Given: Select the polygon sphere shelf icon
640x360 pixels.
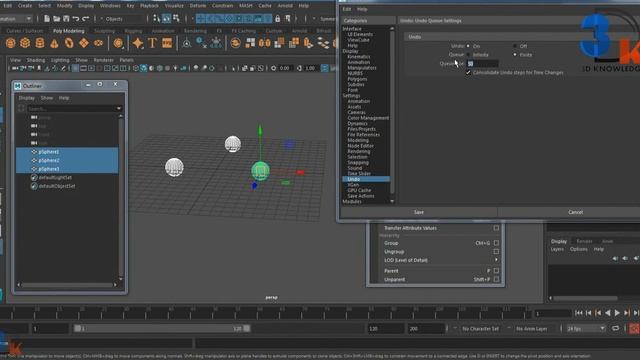Looking at the screenshot, I should [11, 43].
